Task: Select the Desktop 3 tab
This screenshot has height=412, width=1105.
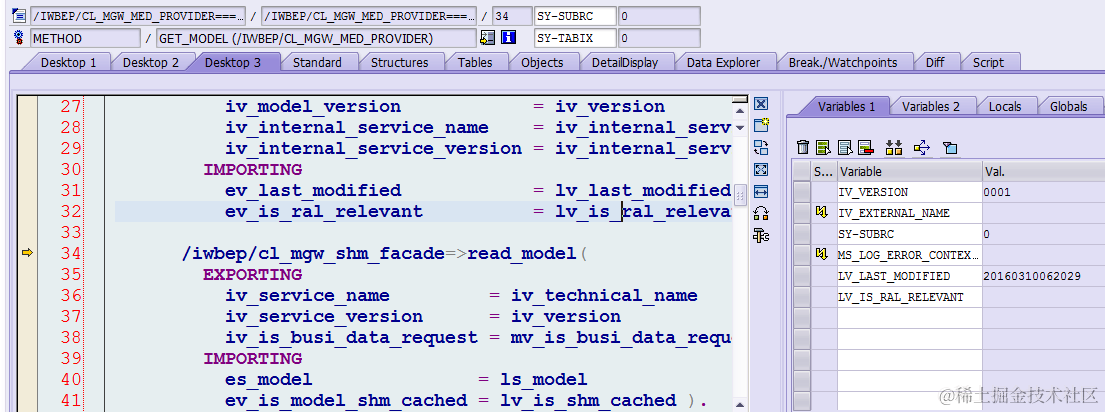Action: pyautogui.click(x=233, y=63)
